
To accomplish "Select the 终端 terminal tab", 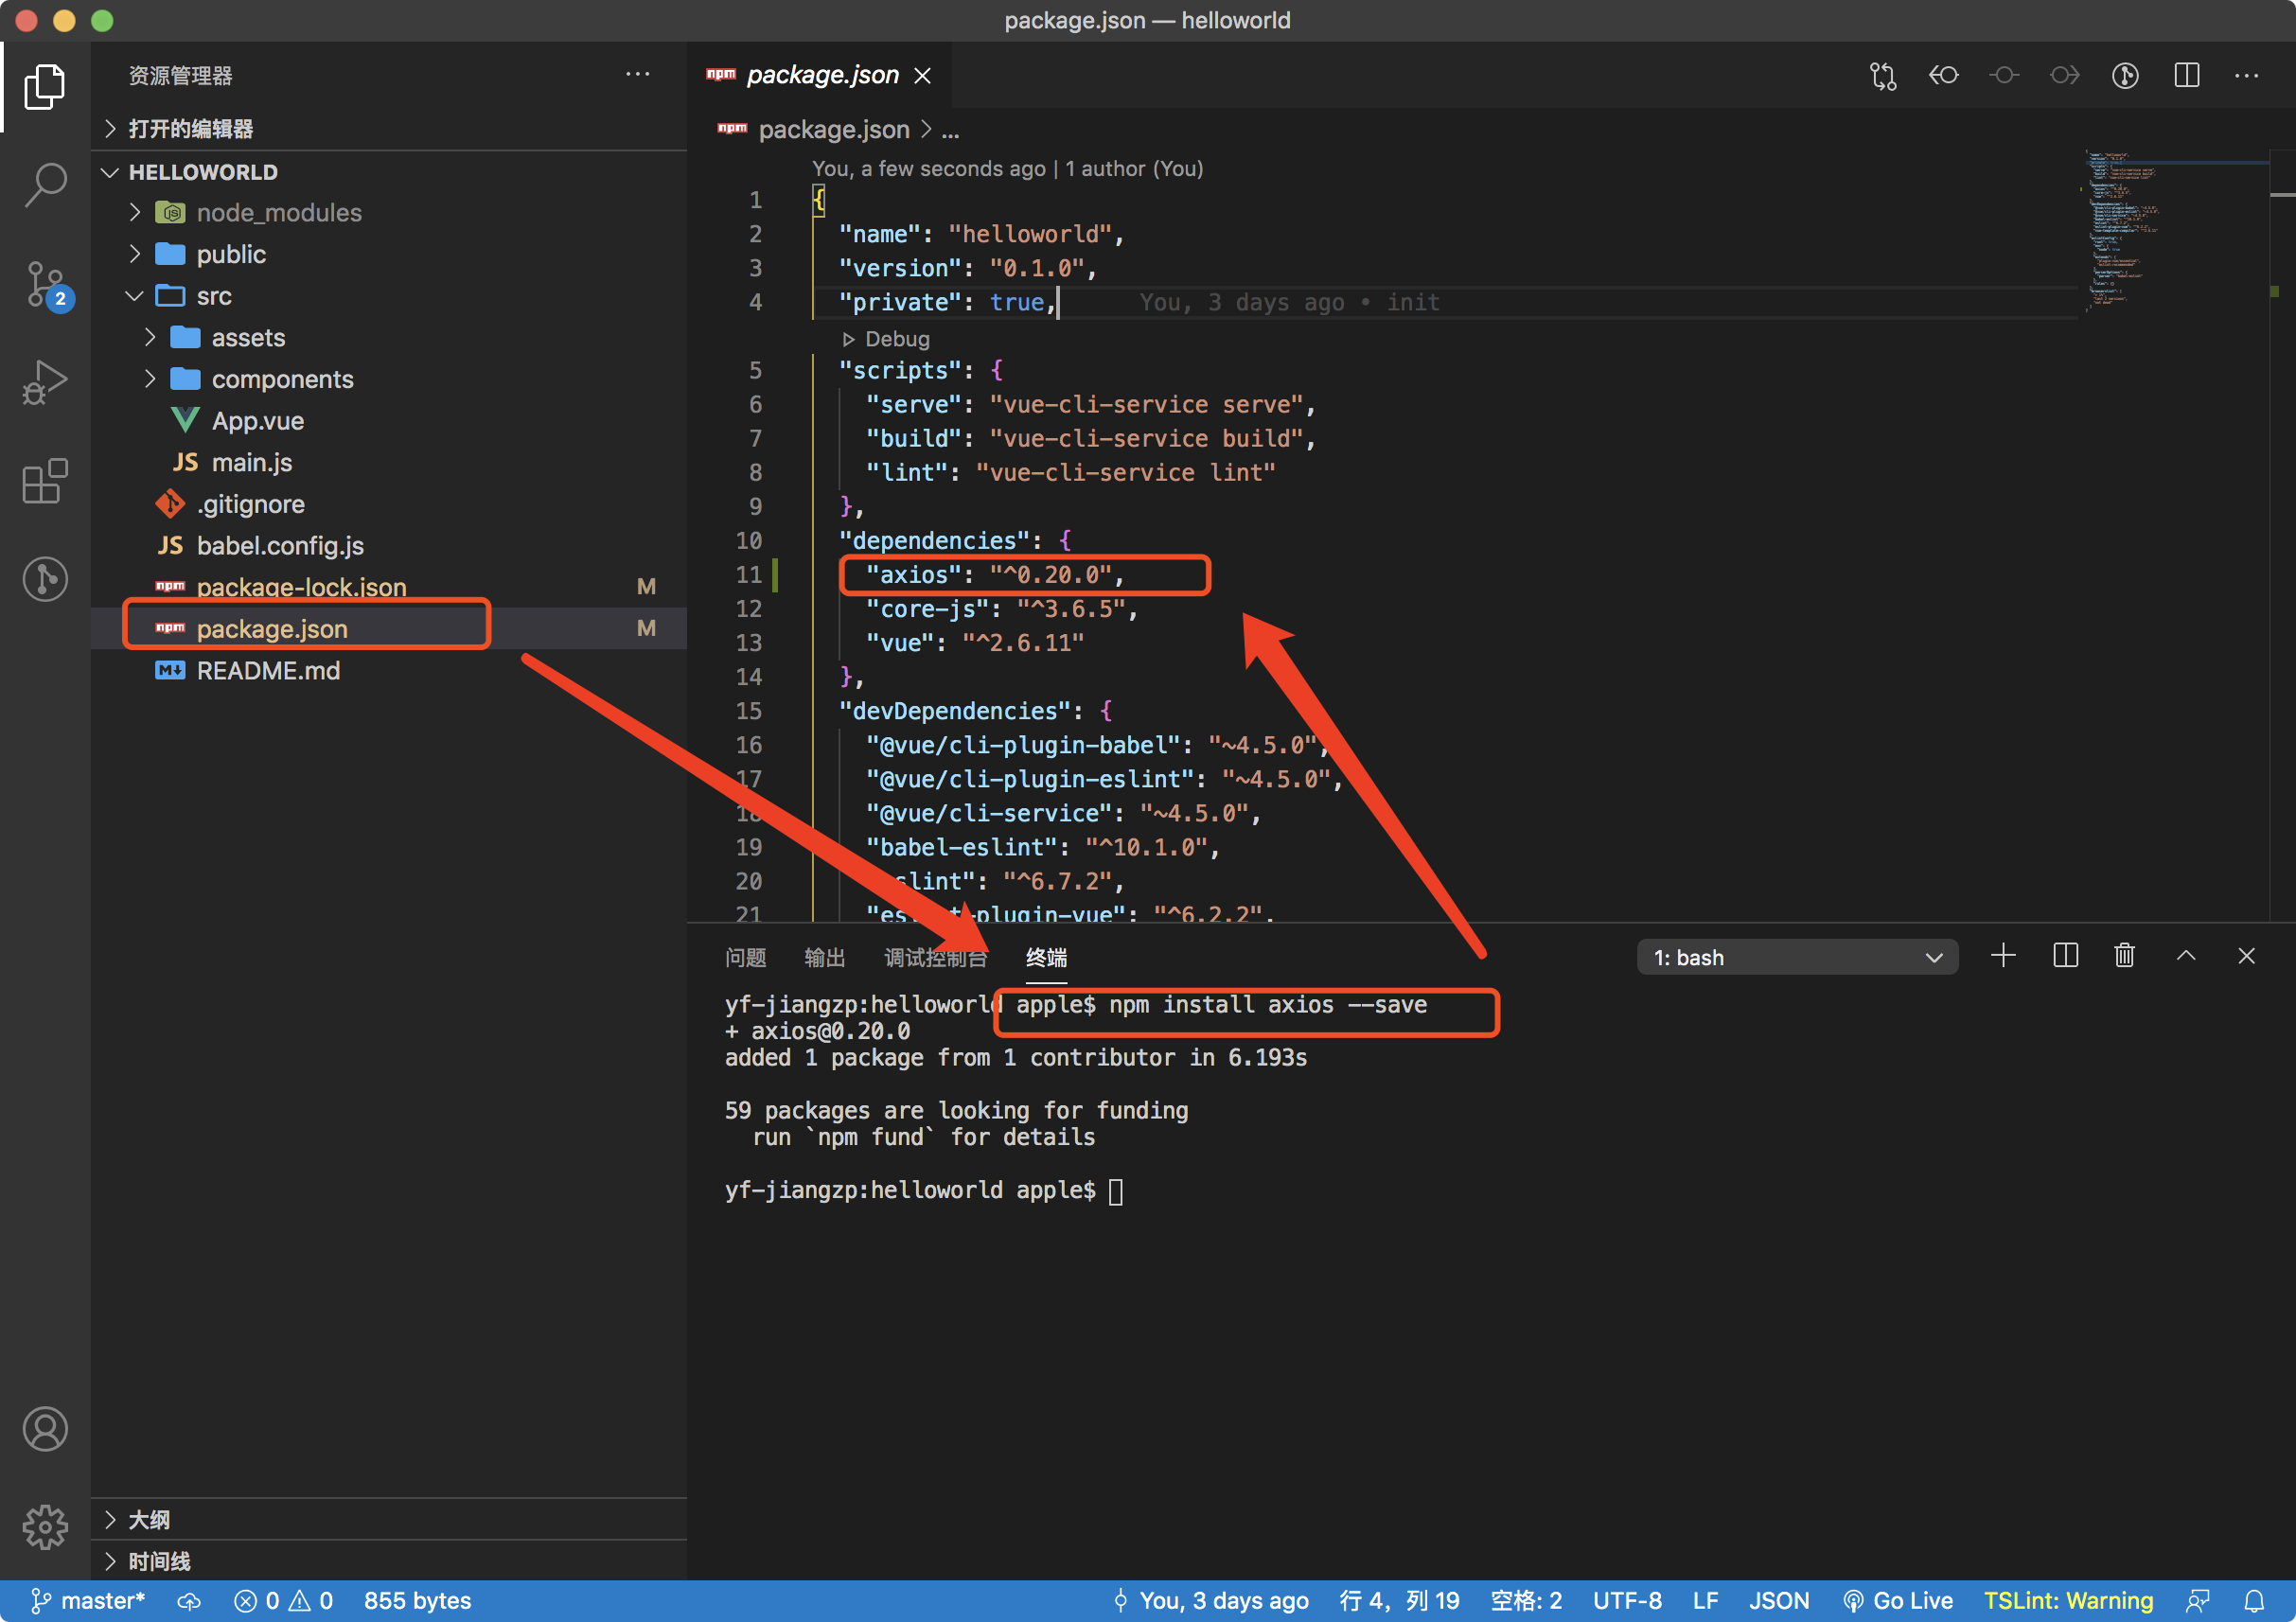I will [1046, 958].
